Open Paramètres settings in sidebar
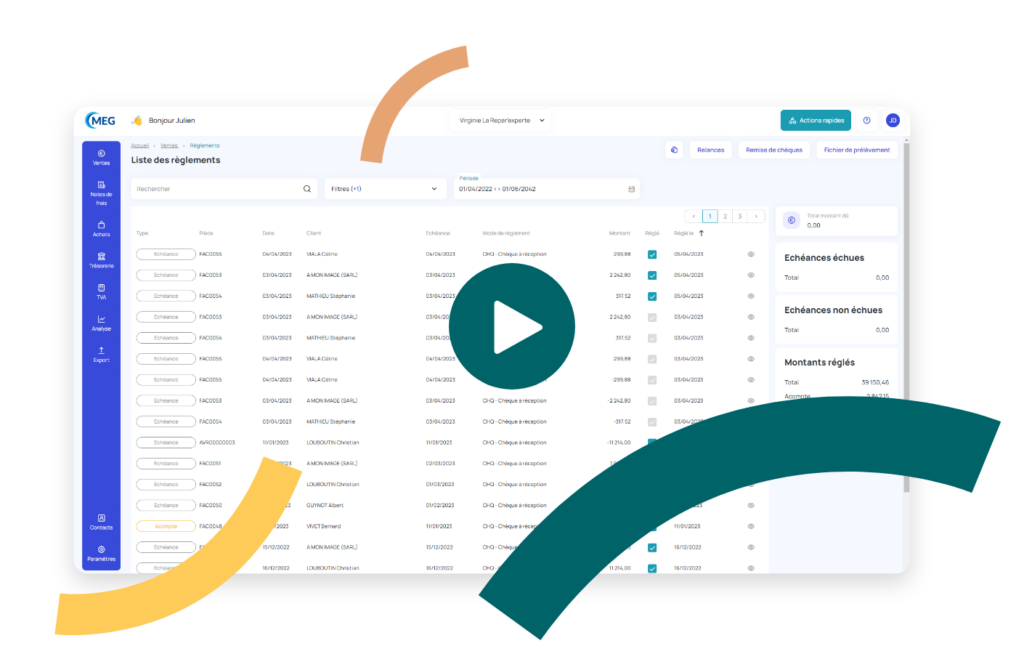This screenshot has height=654, width=1024. 101,553
